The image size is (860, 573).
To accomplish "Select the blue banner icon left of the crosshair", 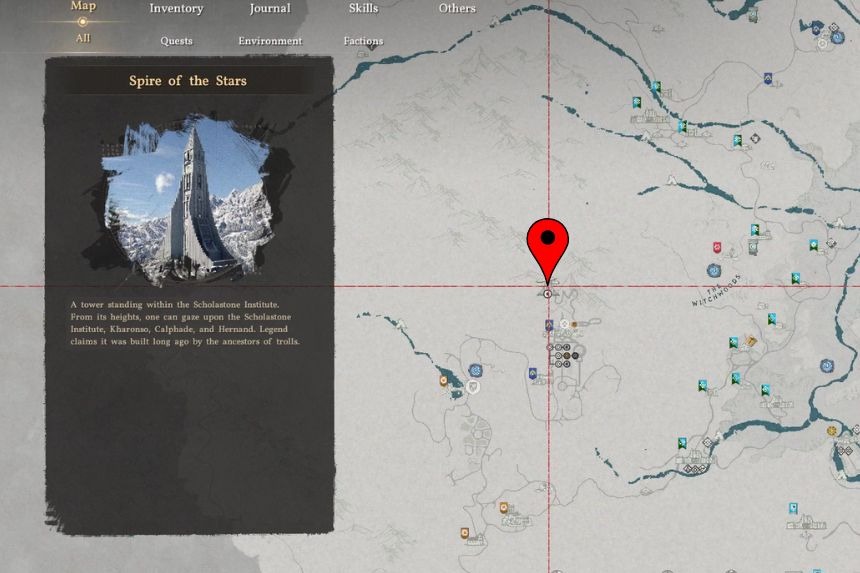I will tap(532, 374).
